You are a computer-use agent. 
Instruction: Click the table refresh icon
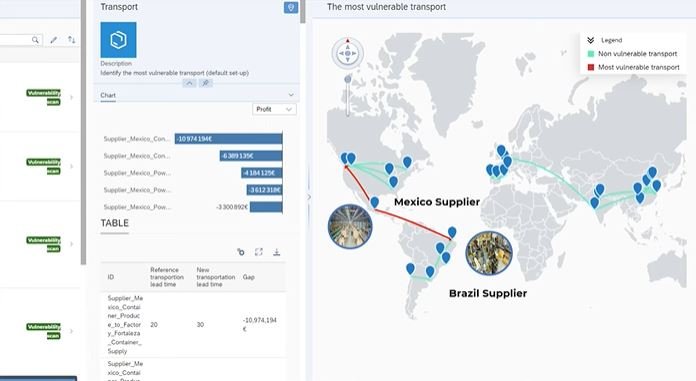(x=241, y=252)
